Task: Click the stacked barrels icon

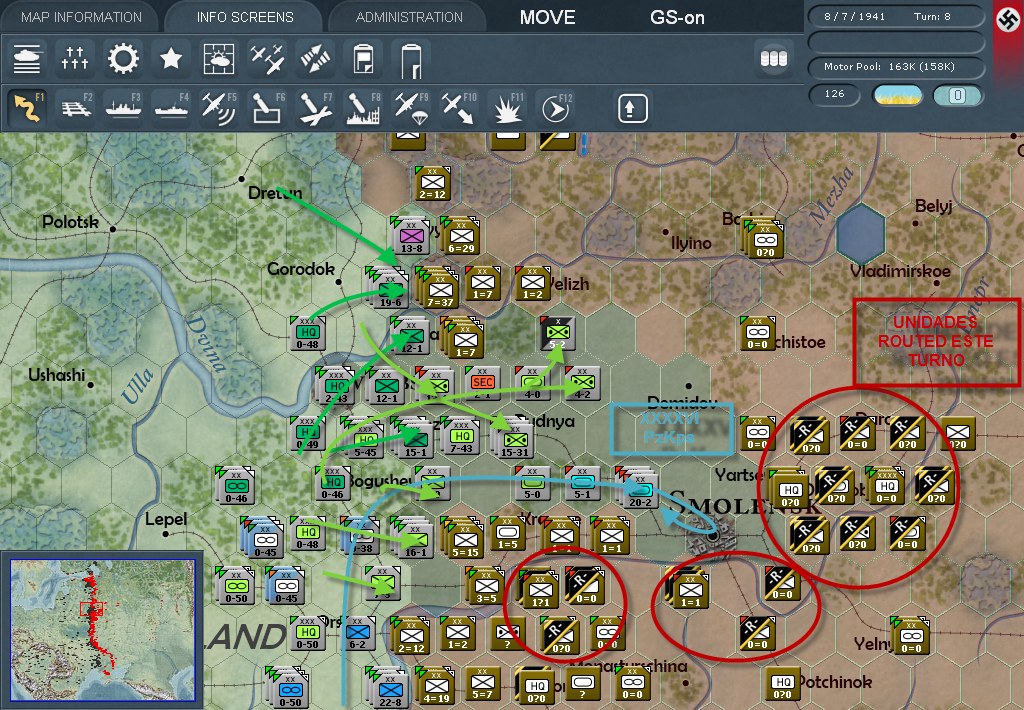Action: pyautogui.click(x=774, y=59)
